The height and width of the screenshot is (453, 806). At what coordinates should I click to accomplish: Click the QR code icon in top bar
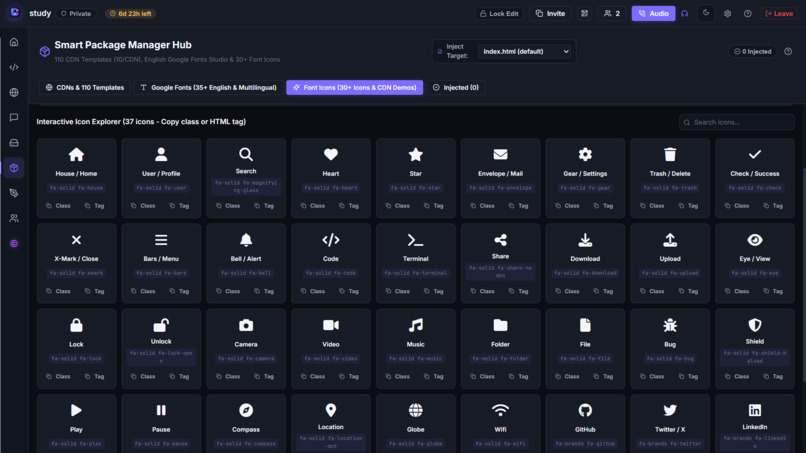pyautogui.click(x=584, y=14)
